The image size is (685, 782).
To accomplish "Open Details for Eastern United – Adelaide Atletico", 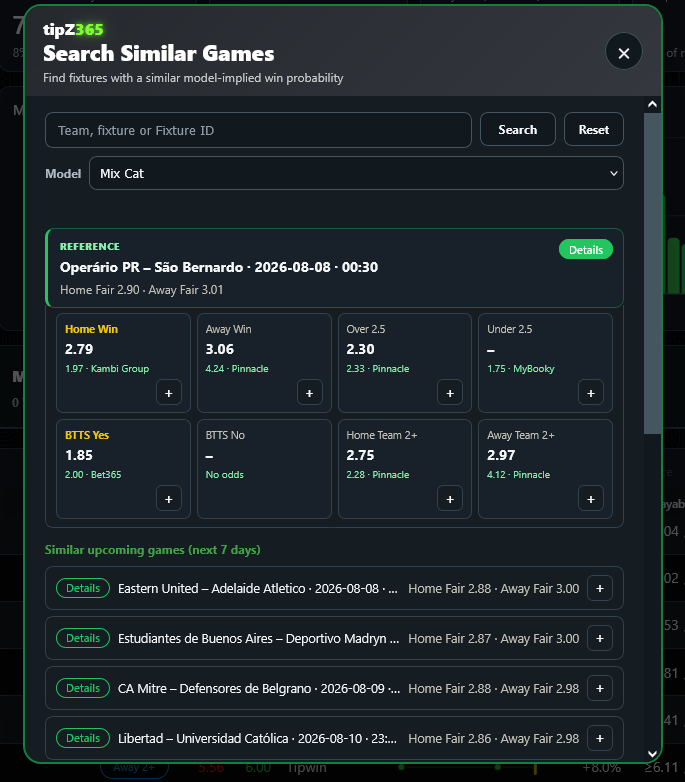I will [83, 588].
